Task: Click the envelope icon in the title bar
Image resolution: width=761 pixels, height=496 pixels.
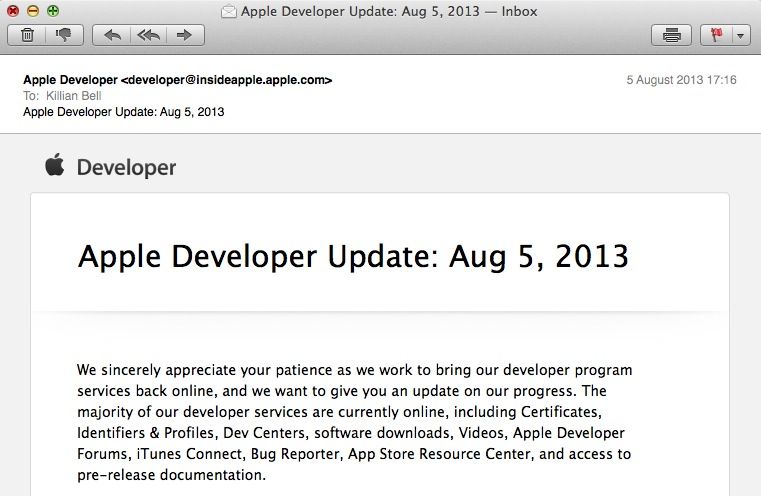Action: [x=229, y=12]
